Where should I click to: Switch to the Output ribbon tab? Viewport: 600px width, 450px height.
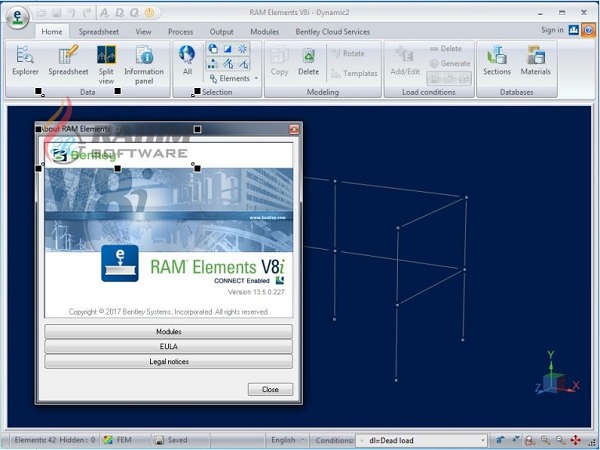click(x=221, y=31)
